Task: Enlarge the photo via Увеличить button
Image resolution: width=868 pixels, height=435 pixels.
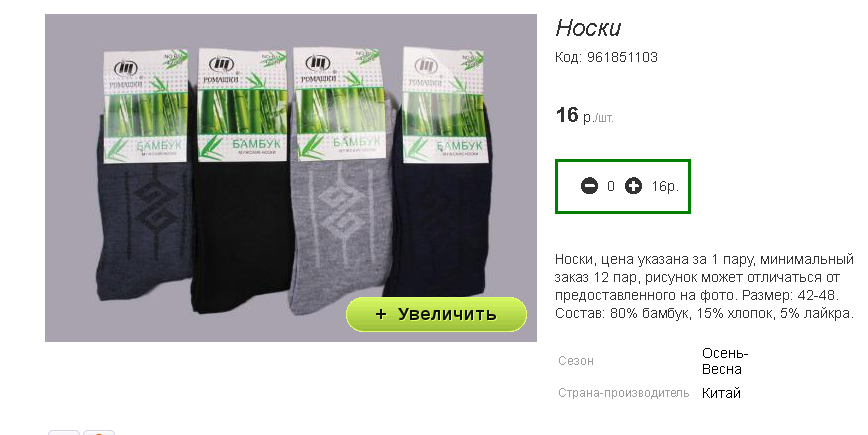Action: [436, 314]
